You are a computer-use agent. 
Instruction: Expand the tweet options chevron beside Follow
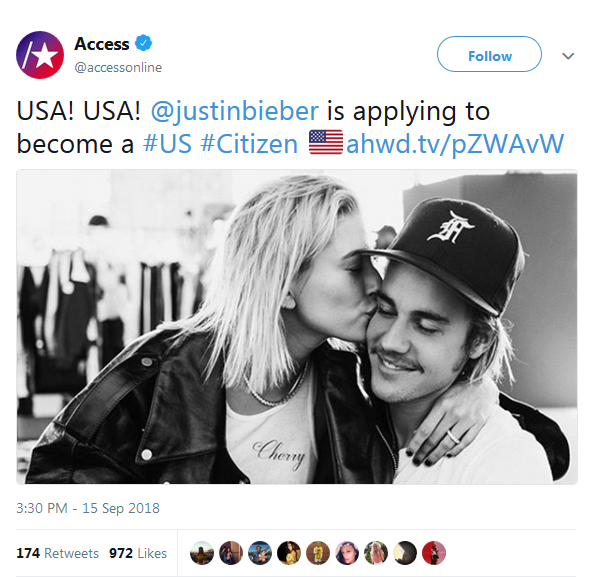click(568, 56)
